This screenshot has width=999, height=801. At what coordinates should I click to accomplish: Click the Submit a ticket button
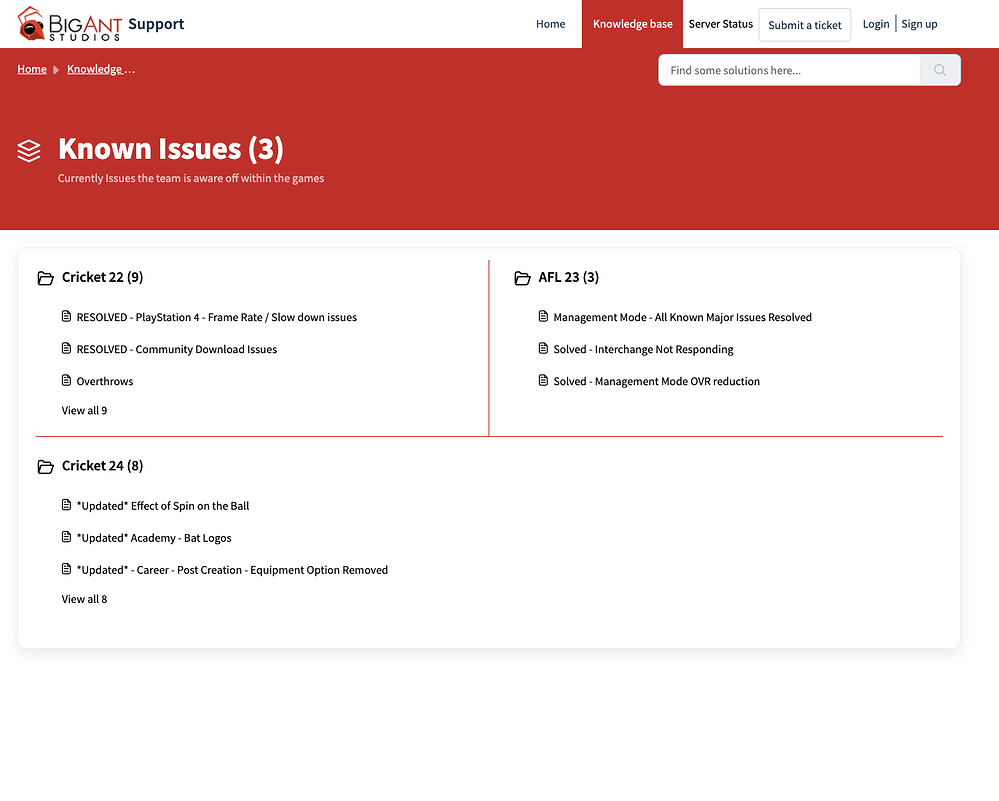click(804, 25)
